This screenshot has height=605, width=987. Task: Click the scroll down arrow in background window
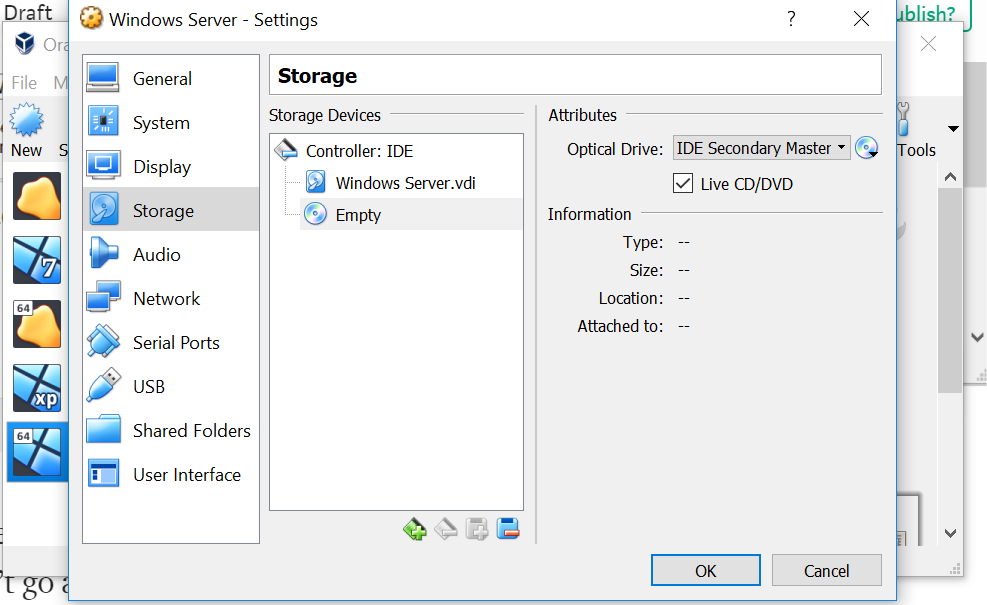click(950, 533)
